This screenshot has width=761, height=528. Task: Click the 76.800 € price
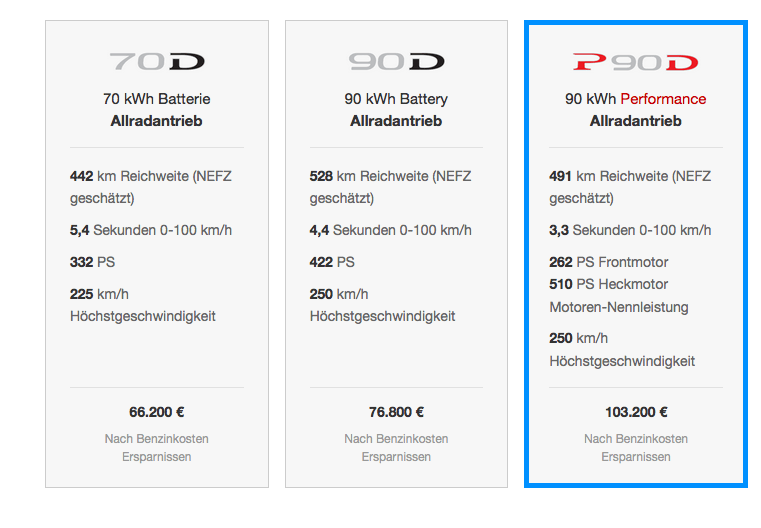[x=396, y=411]
